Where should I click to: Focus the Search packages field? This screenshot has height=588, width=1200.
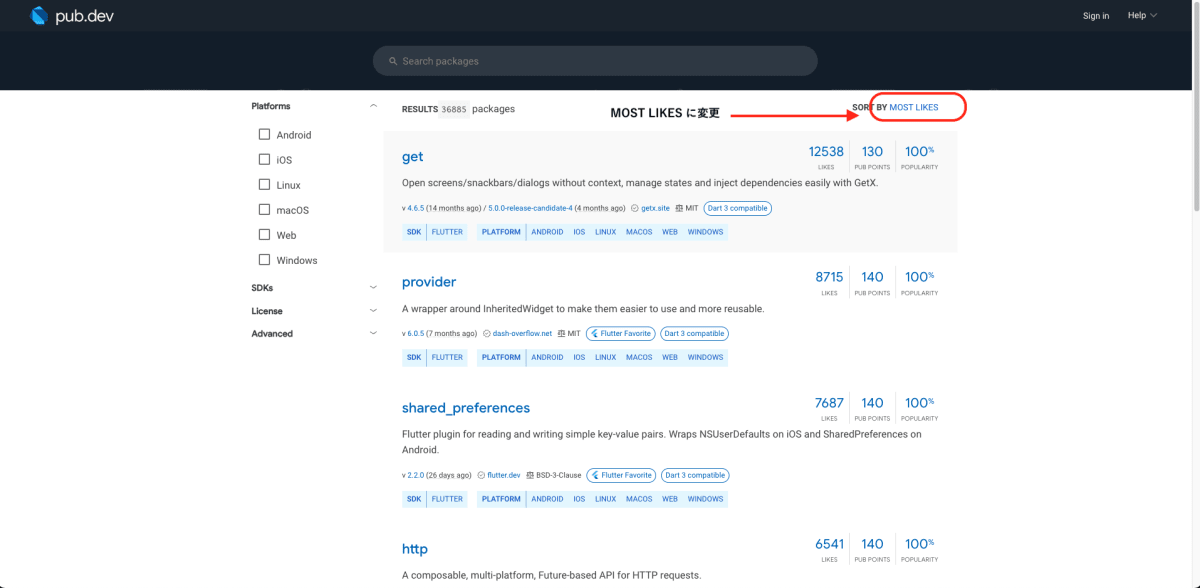click(595, 61)
